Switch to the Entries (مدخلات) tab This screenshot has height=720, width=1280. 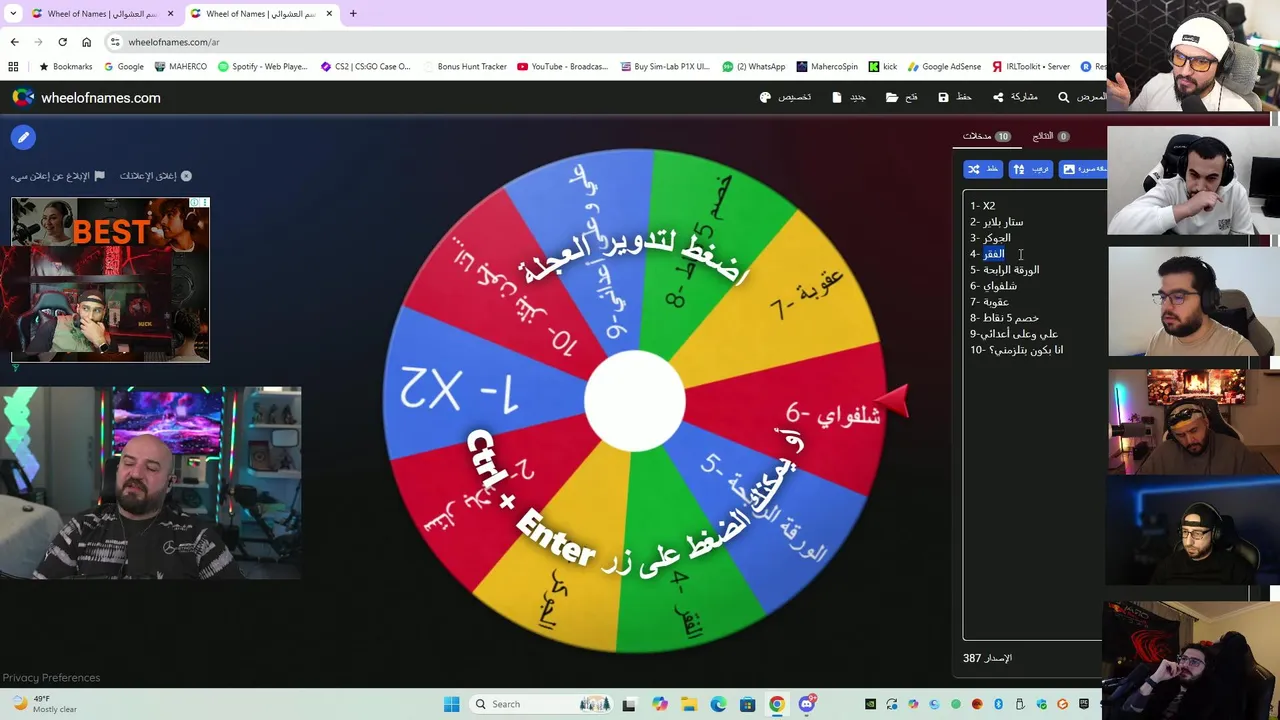coord(987,136)
